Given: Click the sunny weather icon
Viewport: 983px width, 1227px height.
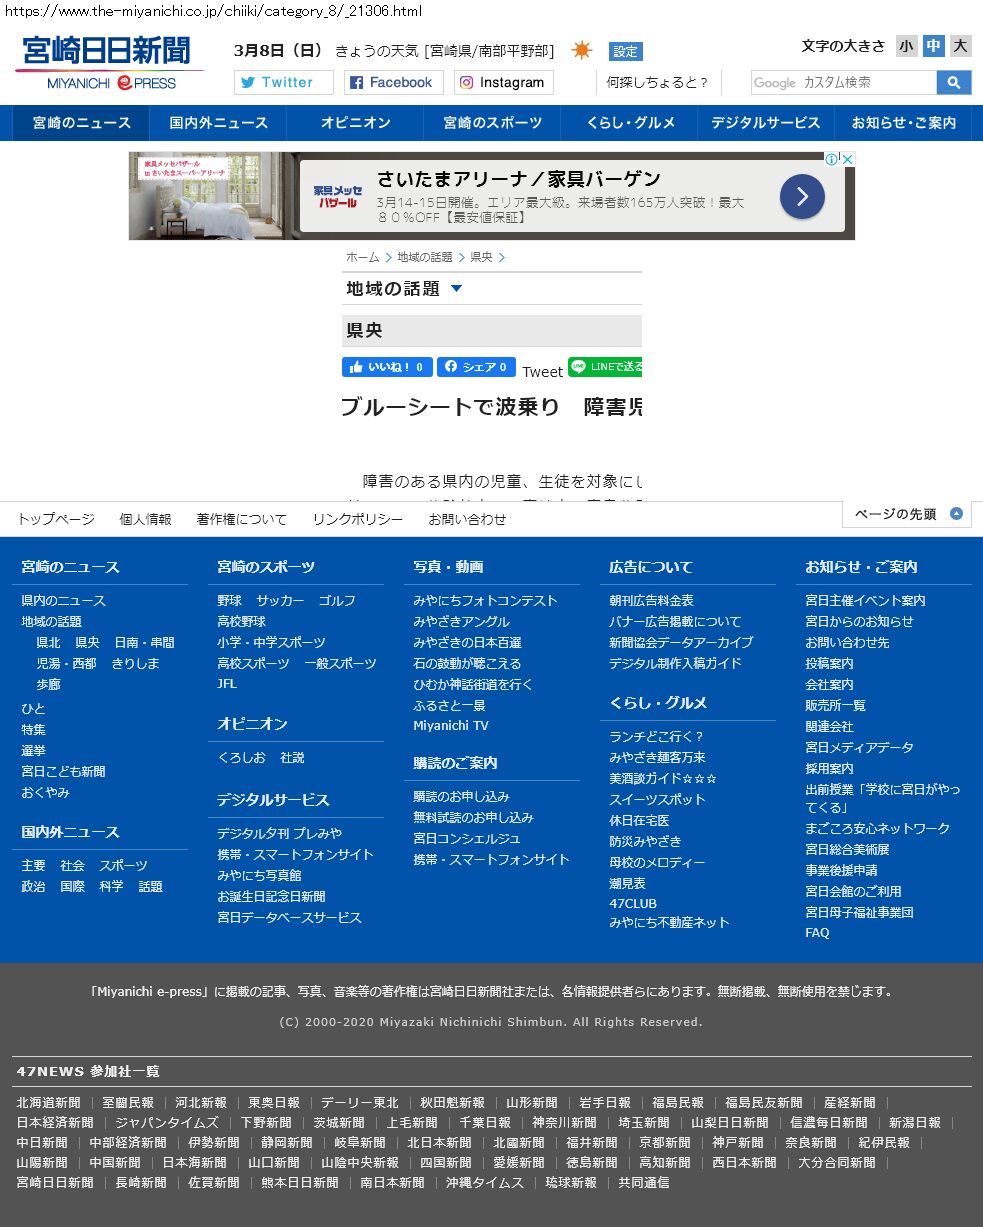Looking at the screenshot, I should tap(582, 50).
